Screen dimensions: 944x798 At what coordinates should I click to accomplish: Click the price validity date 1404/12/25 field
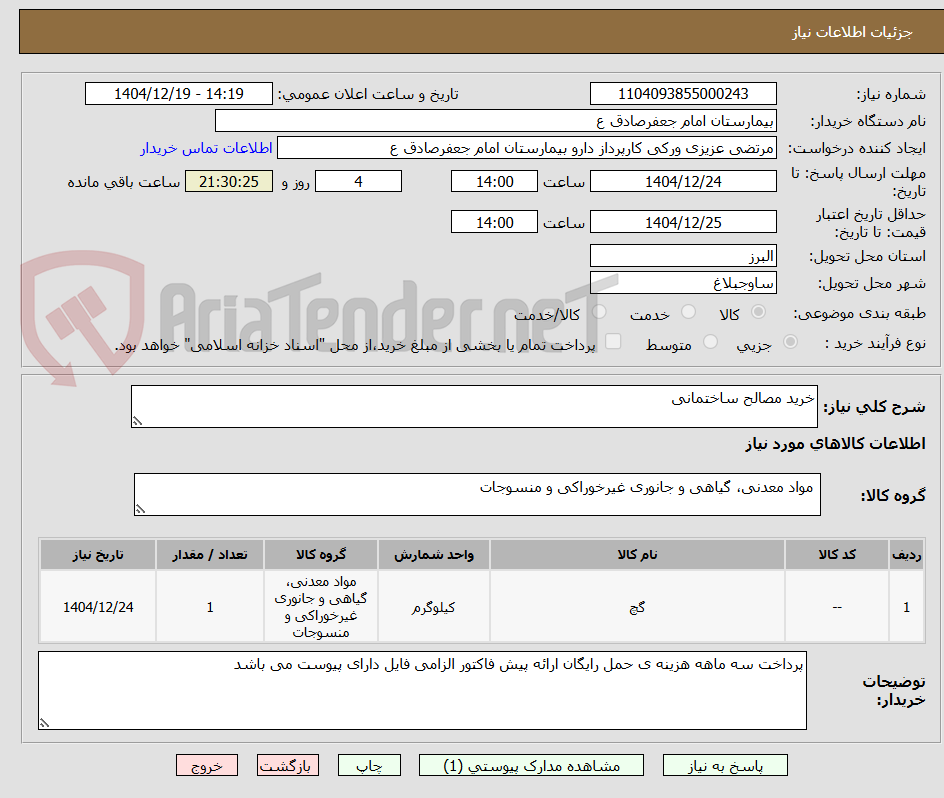click(683, 222)
